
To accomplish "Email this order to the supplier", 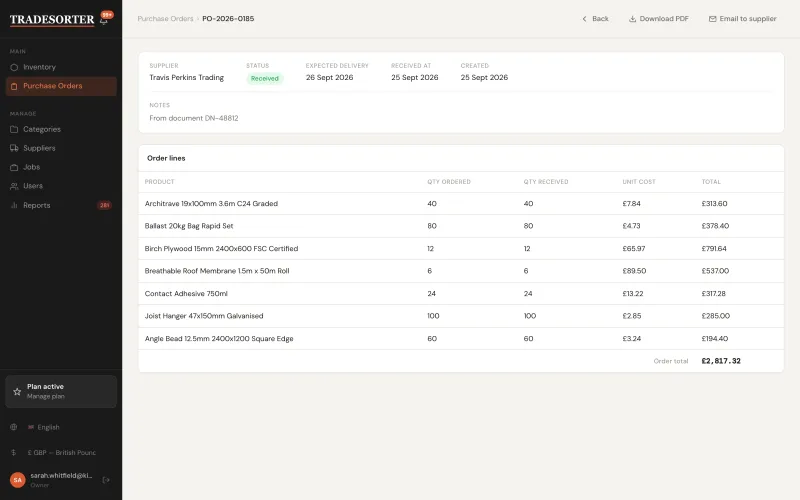I will pyautogui.click(x=742, y=19).
